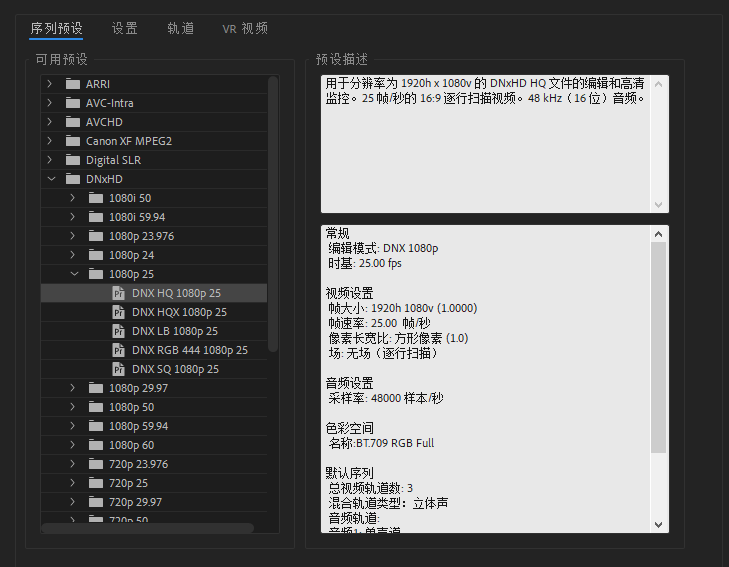This screenshot has width=729, height=567.
Task: Click the Digital SLR folder icon
Action: tap(73, 160)
